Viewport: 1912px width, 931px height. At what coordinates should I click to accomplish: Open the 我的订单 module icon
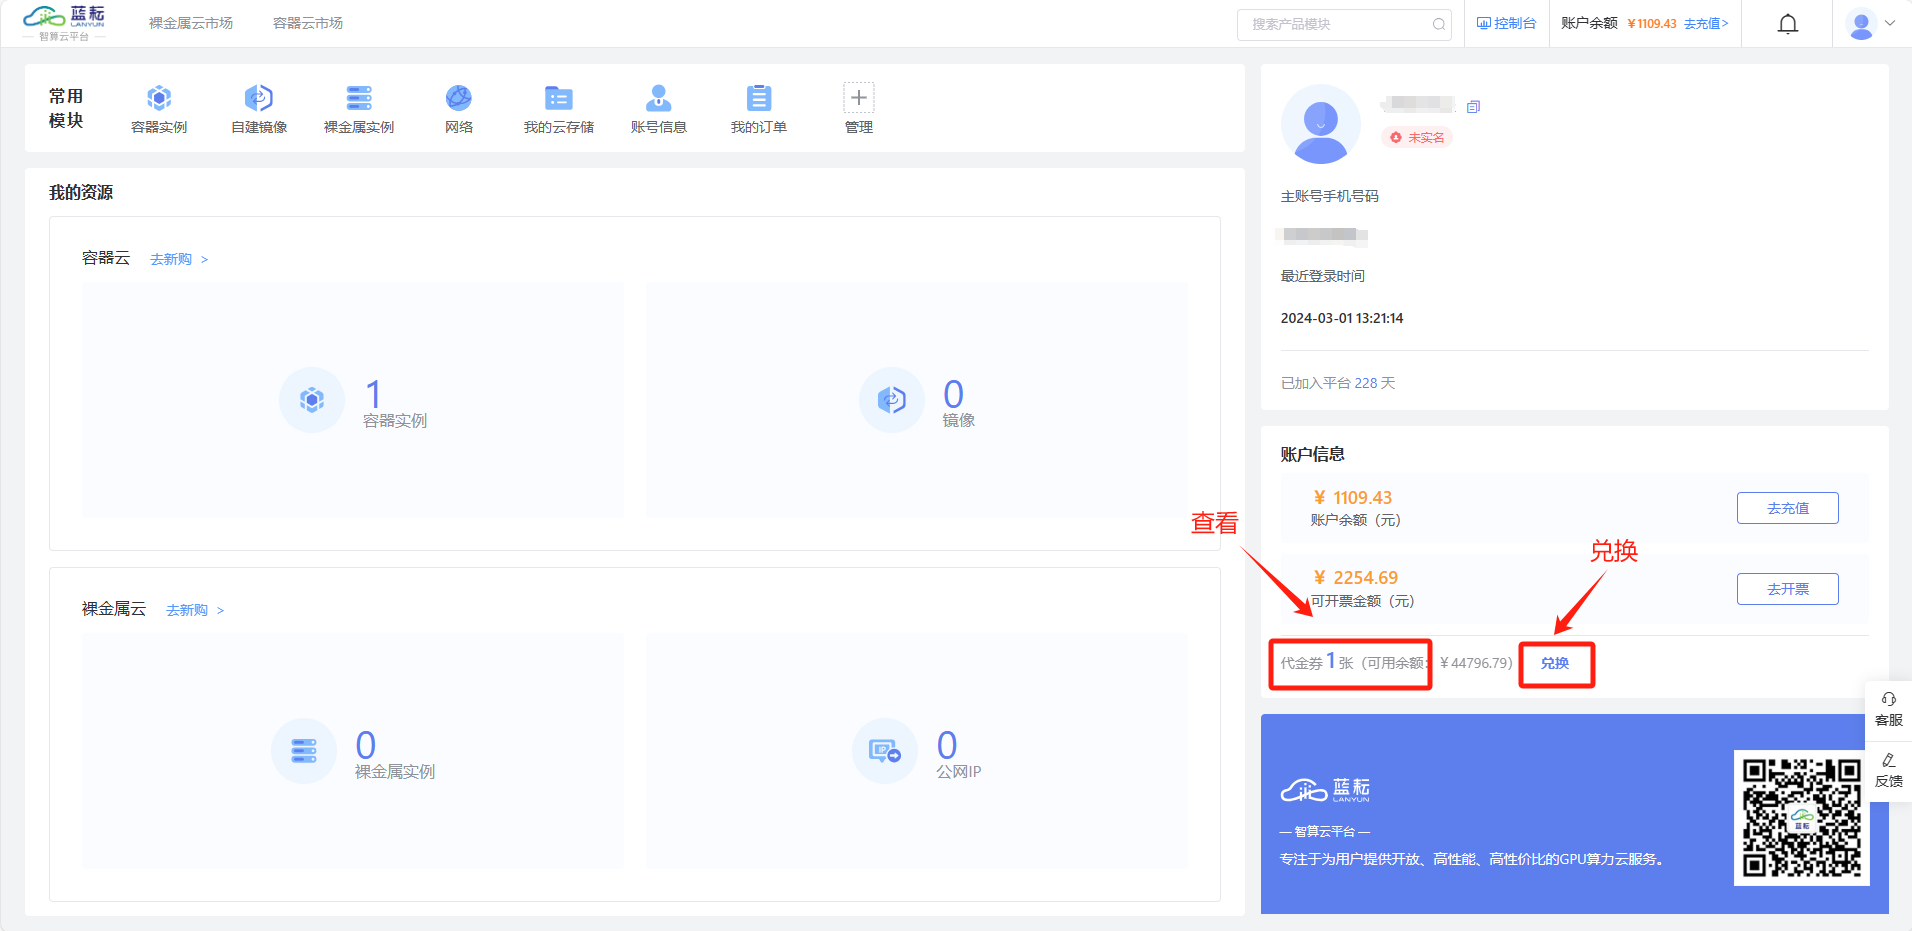pyautogui.click(x=759, y=98)
